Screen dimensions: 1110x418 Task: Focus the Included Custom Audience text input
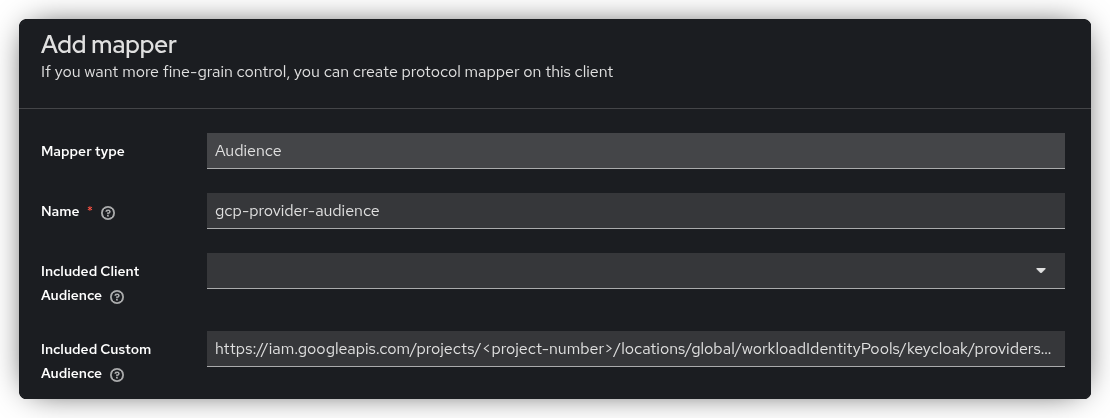click(635, 349)
